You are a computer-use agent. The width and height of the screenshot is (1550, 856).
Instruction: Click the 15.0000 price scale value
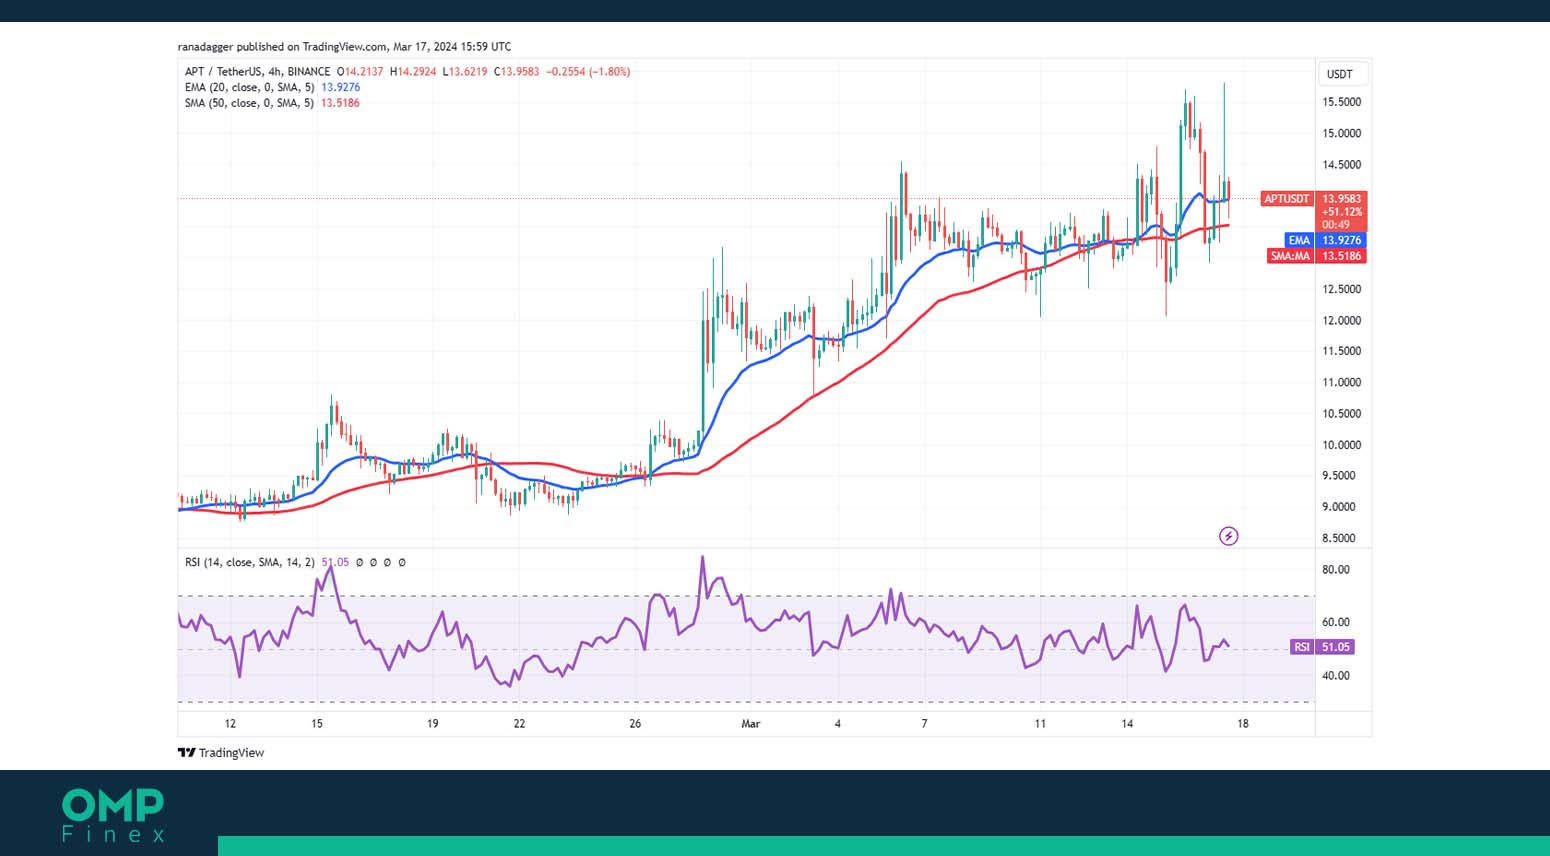[1341, 133]
